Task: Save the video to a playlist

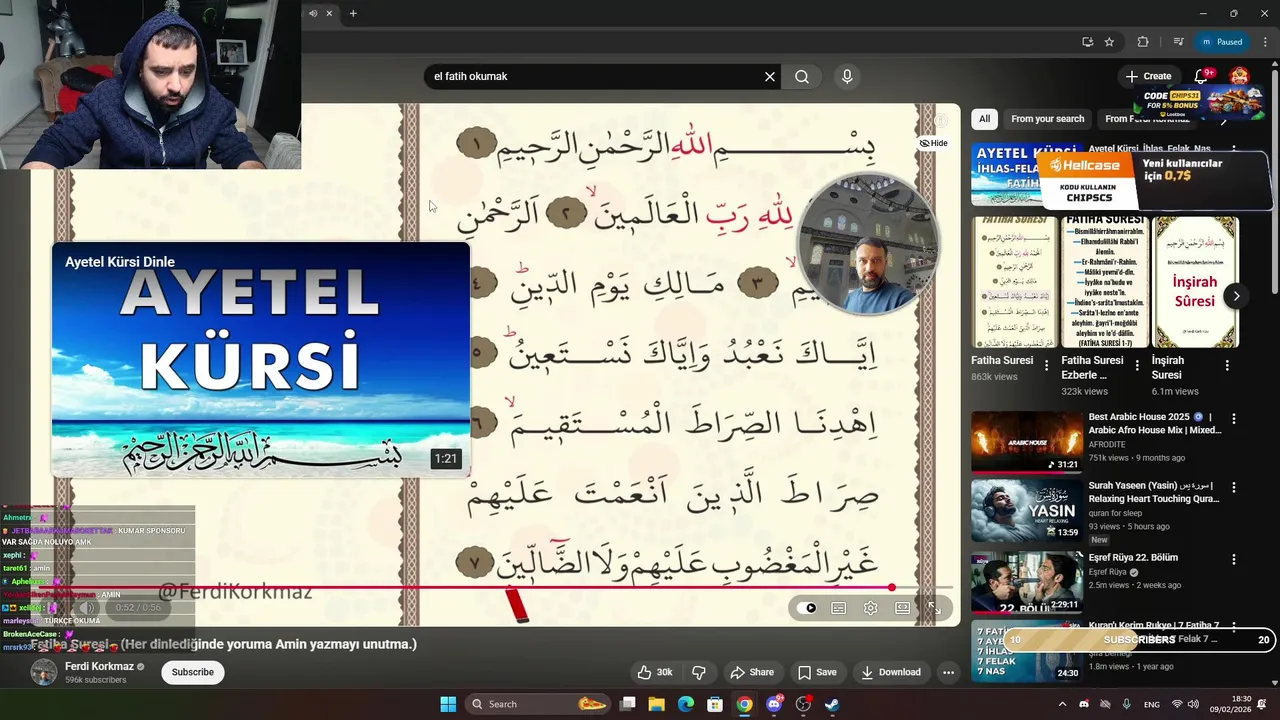Action: coord(817,672)
